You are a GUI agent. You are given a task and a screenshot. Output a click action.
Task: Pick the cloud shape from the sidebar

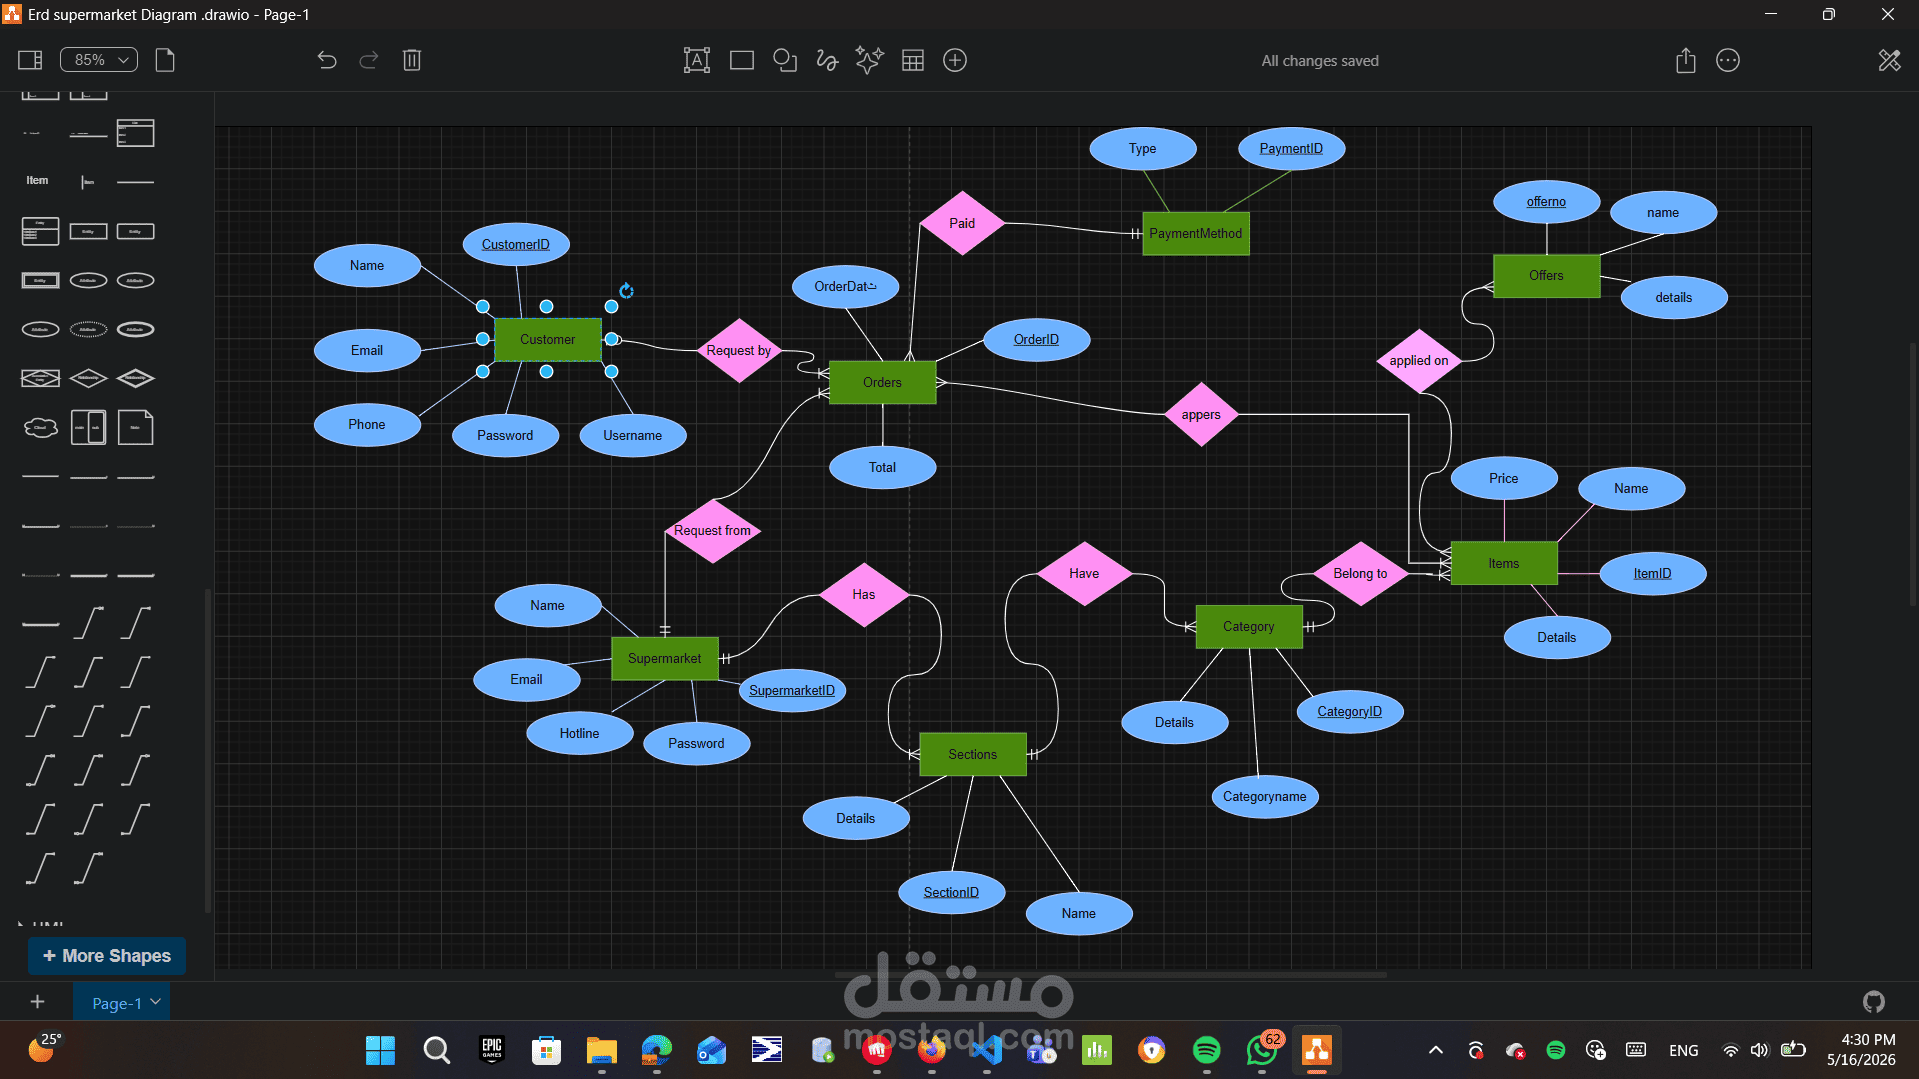(41, 428)
